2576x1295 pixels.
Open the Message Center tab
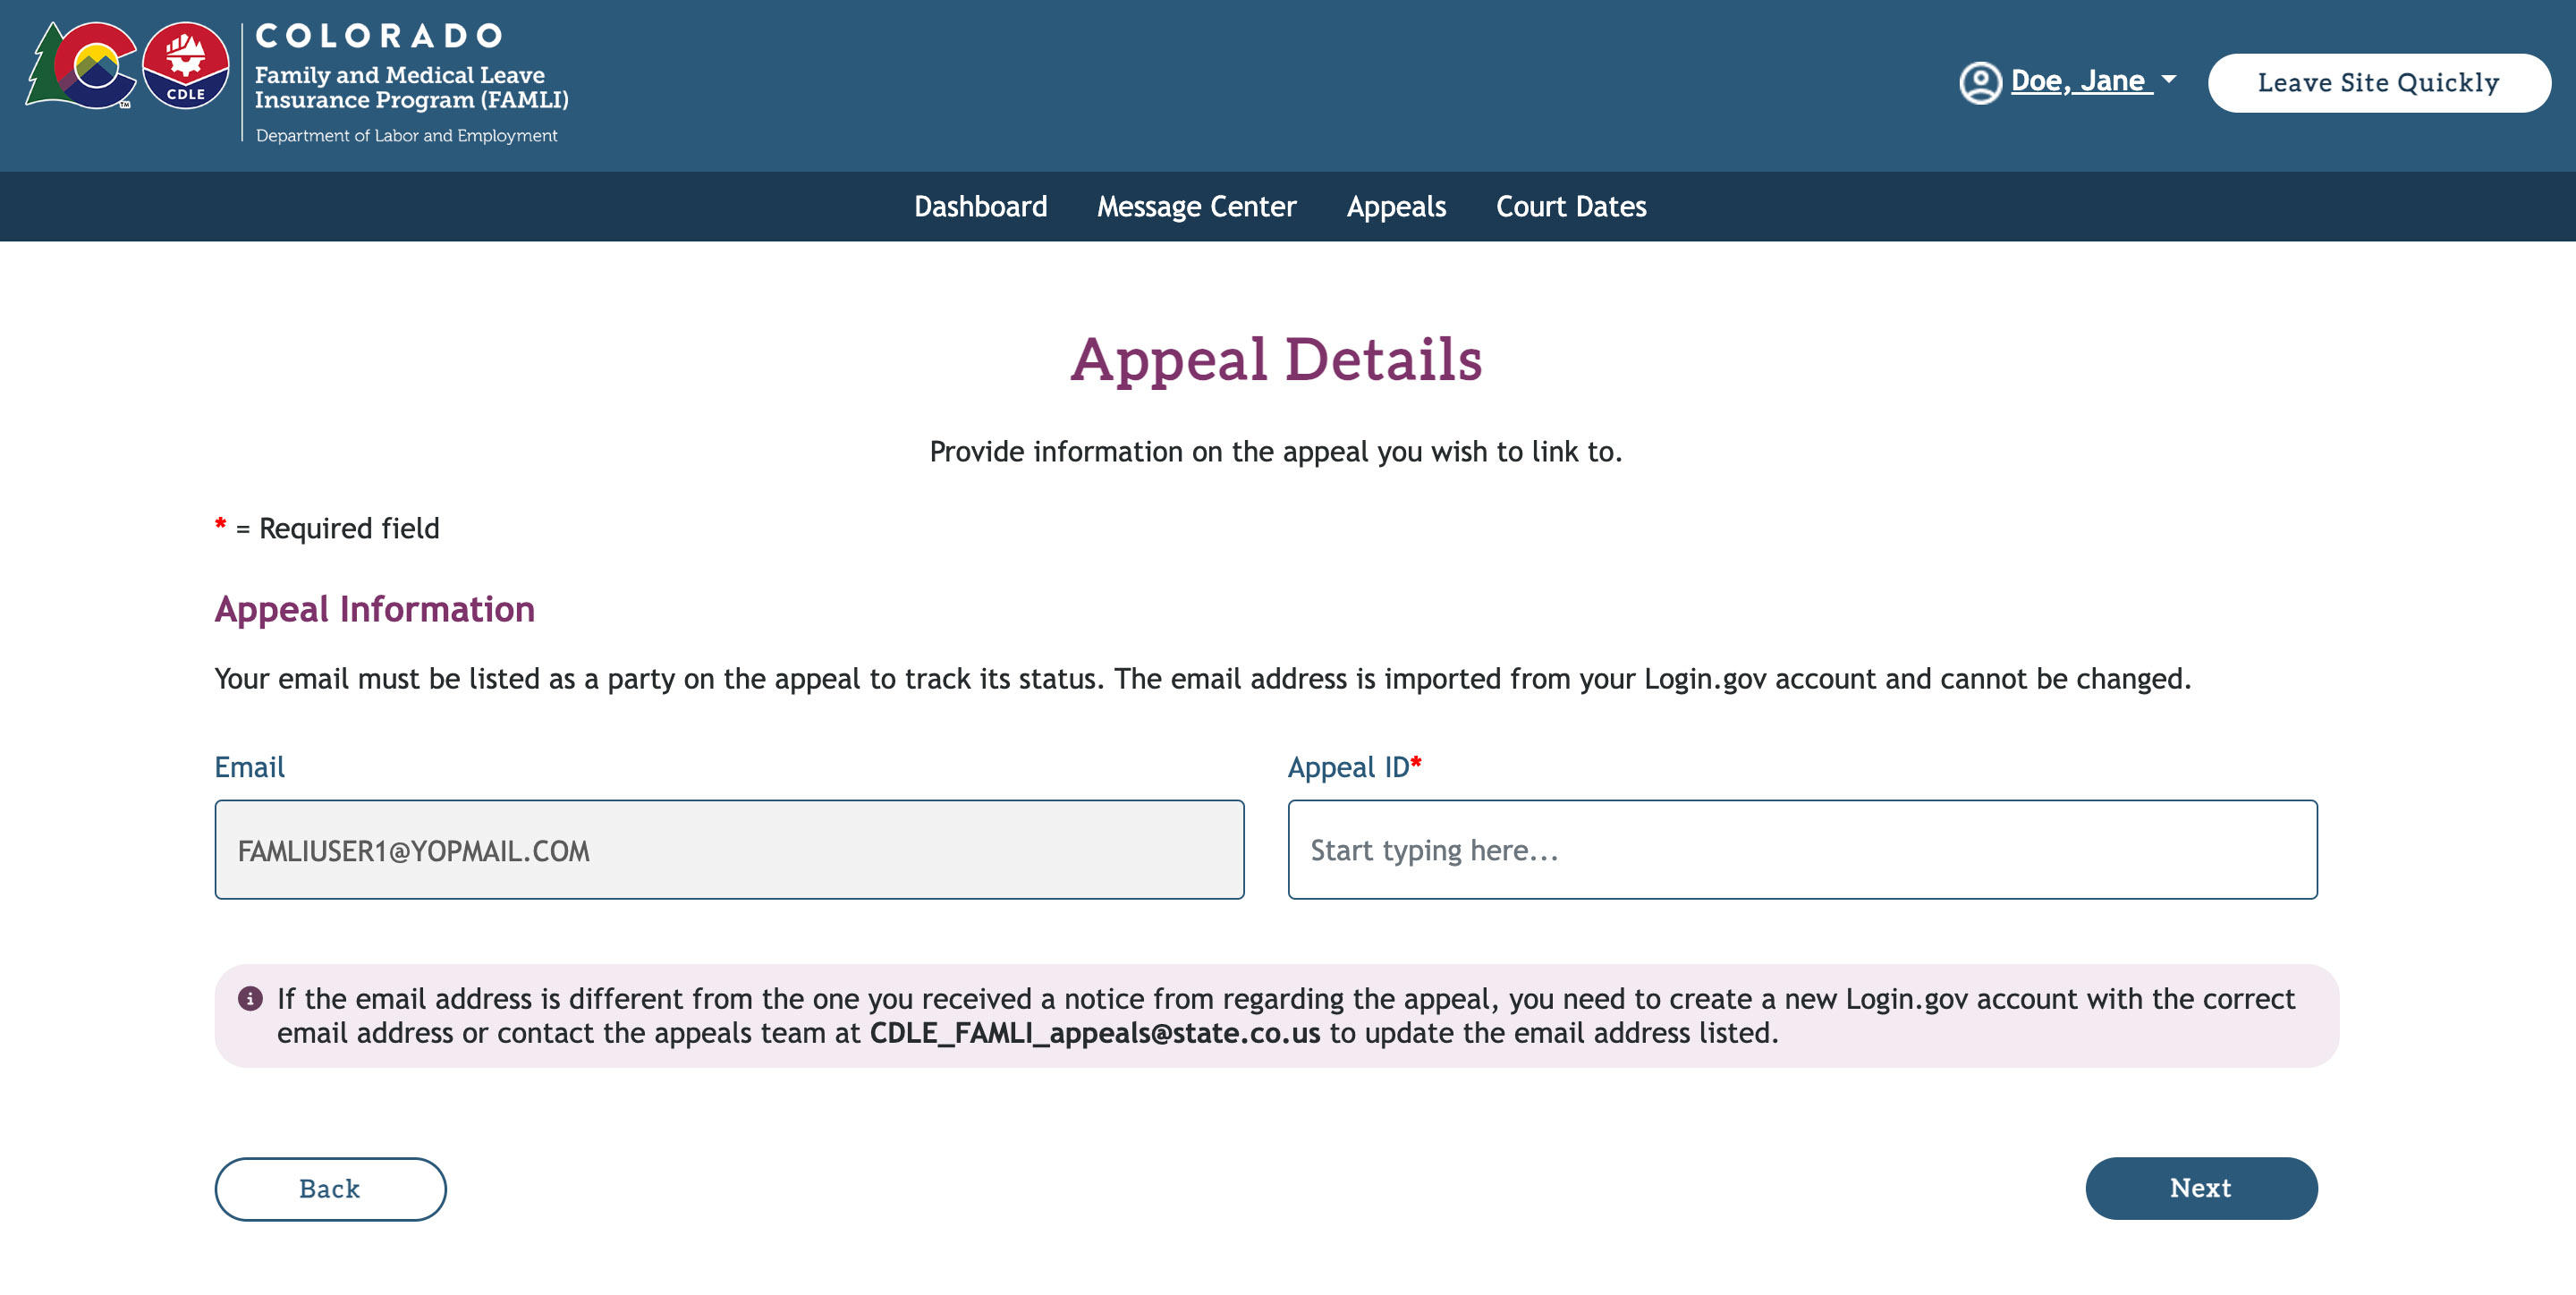coord(1197,205)
